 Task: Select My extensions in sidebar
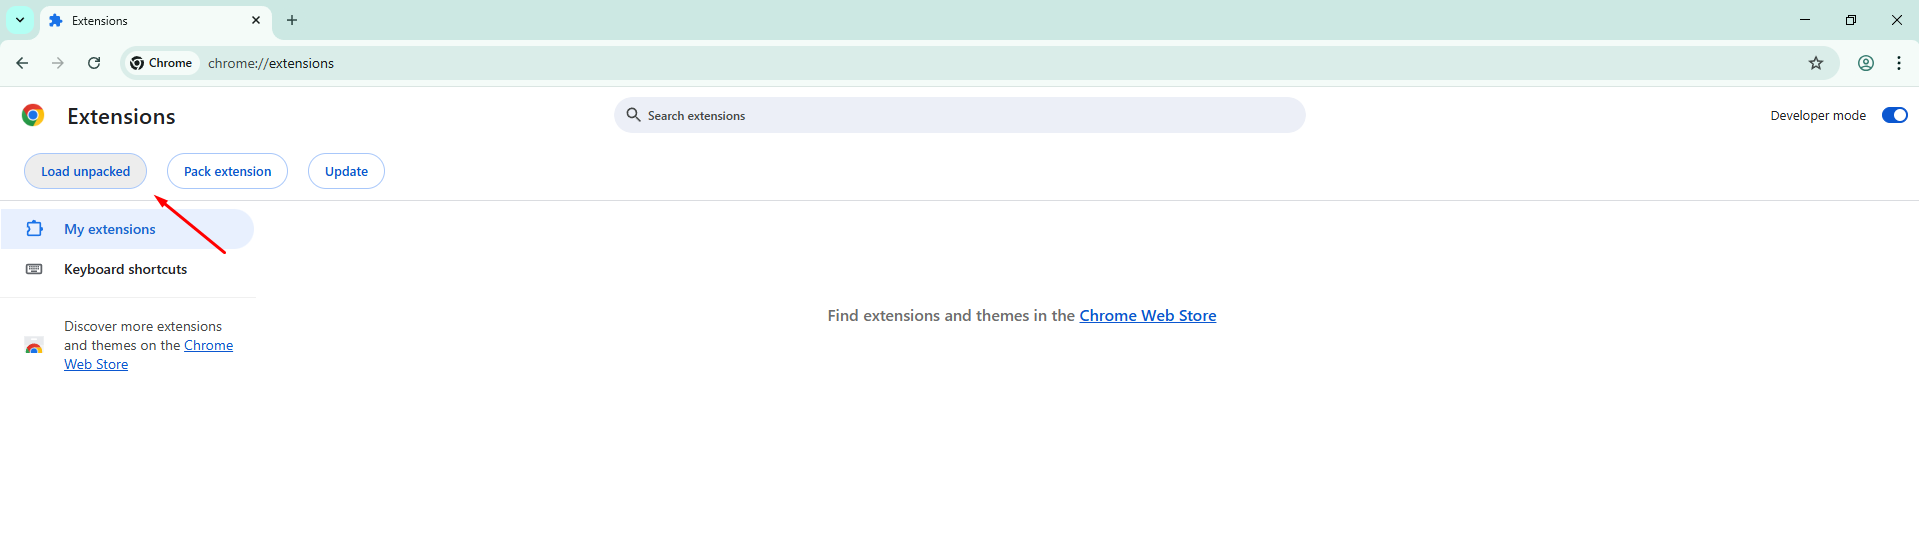coord(127,229)
